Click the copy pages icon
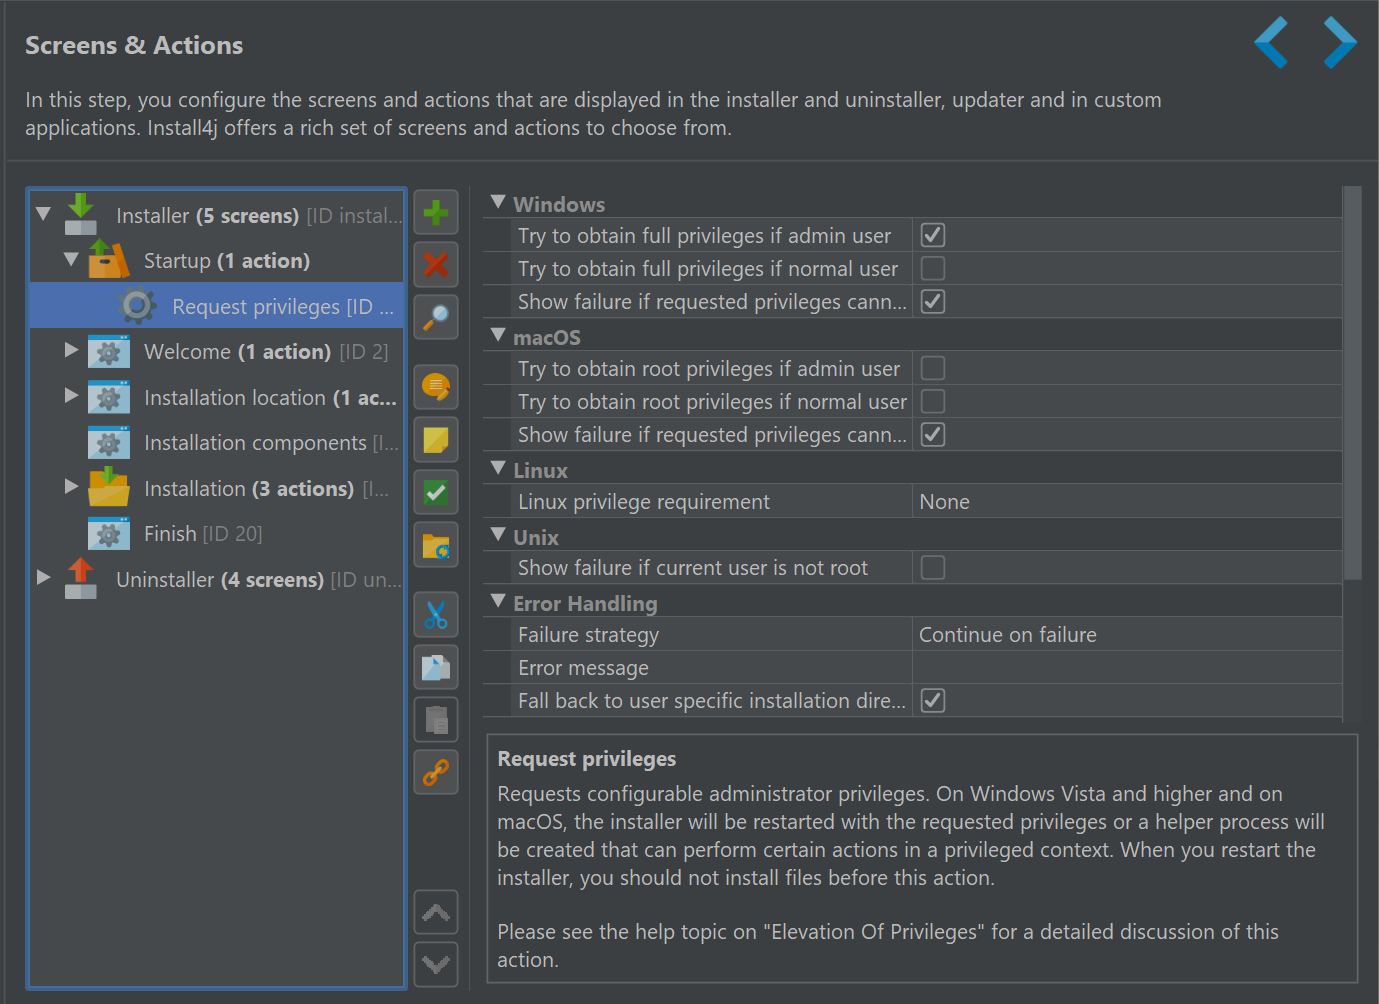1379x1004 pixels. pos(436,667)
